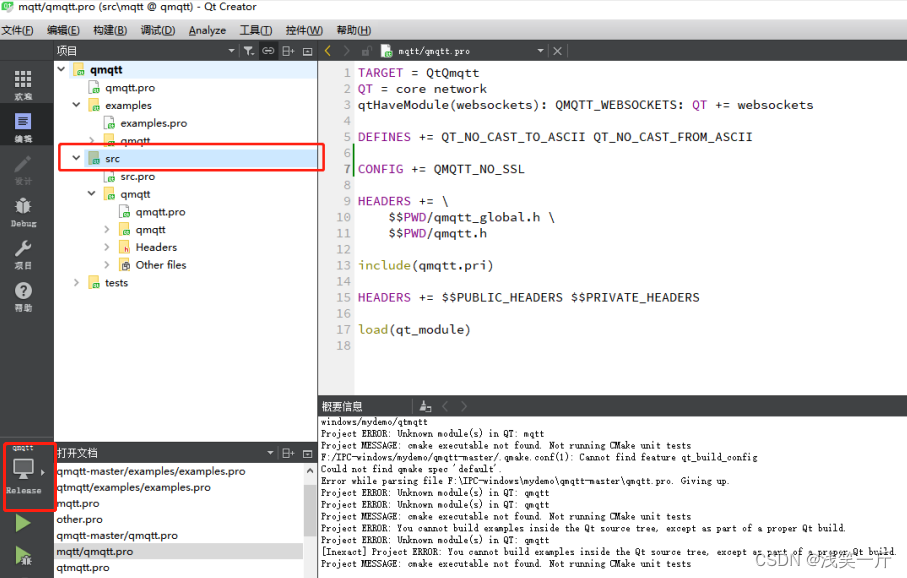Close the Open Documents pane
907x578 pixels.
(x=308, y=454)
